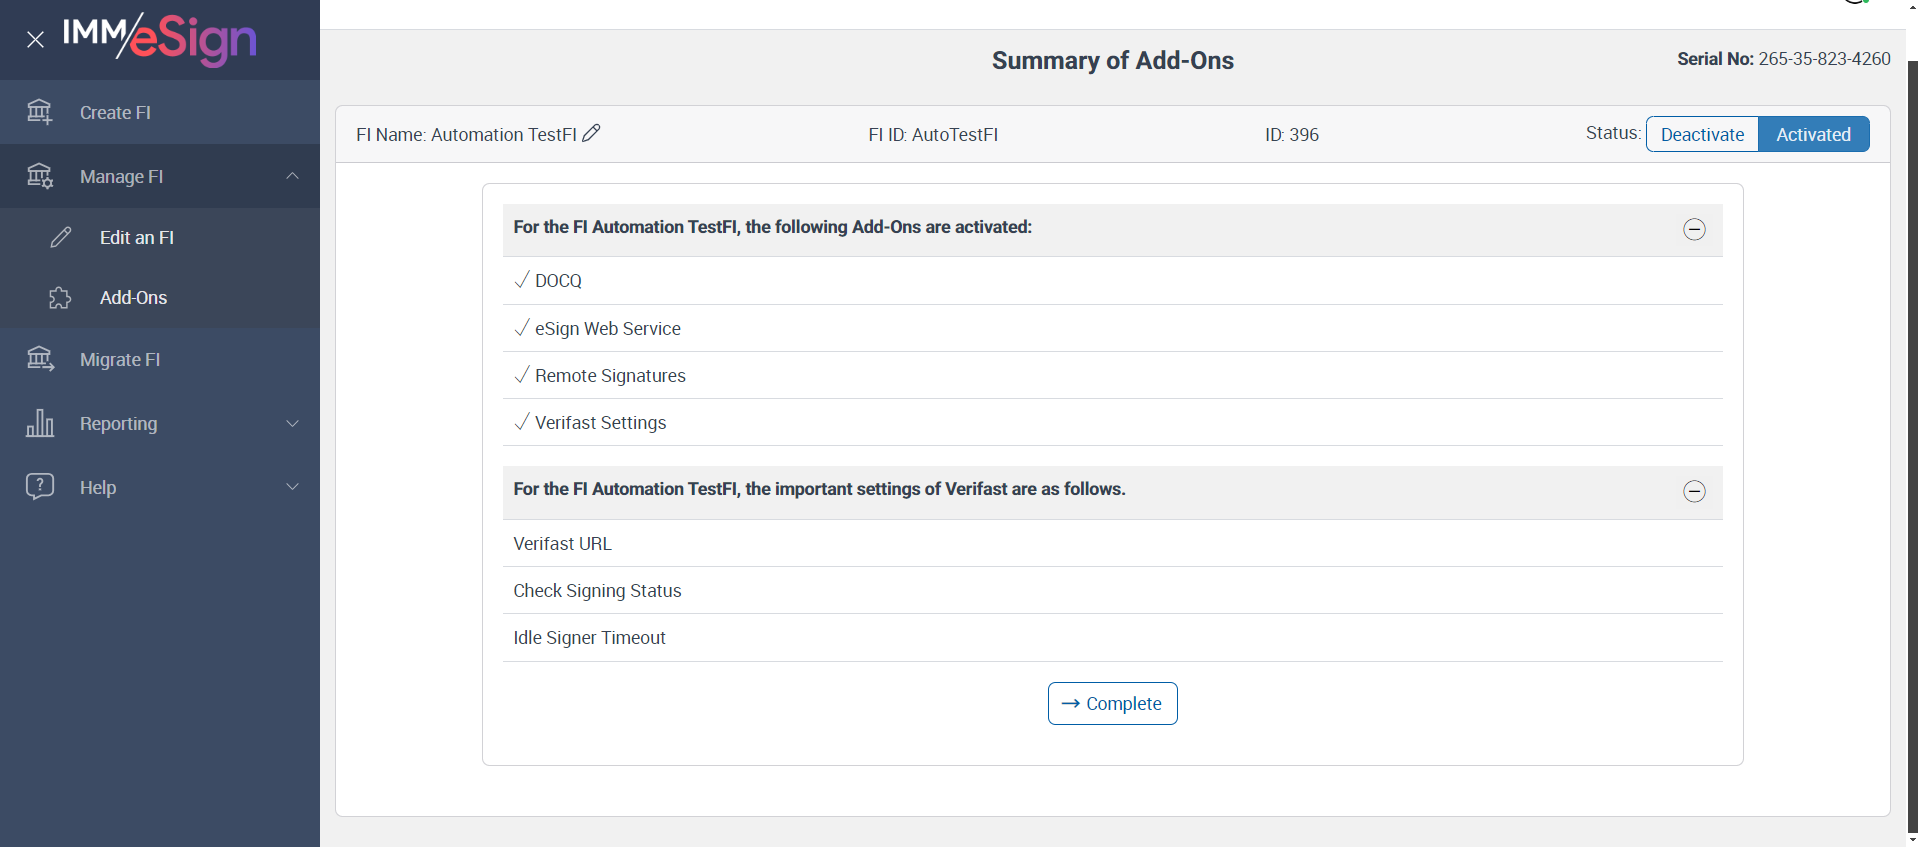The width and height of the screenshot is (1920, 847).
Task: Click the Edit an FI pencil icon
Action: pyautogui.click(x=61, y=237)
